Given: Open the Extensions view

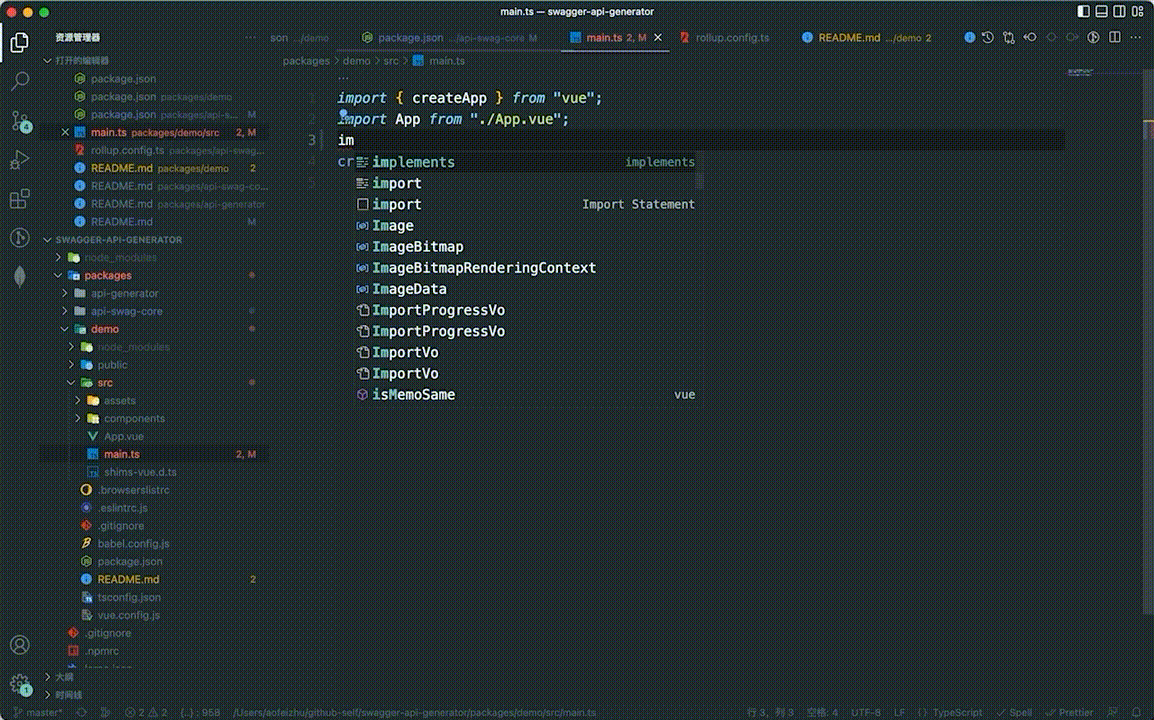Looking at the screenshot, I should point(20,199).
